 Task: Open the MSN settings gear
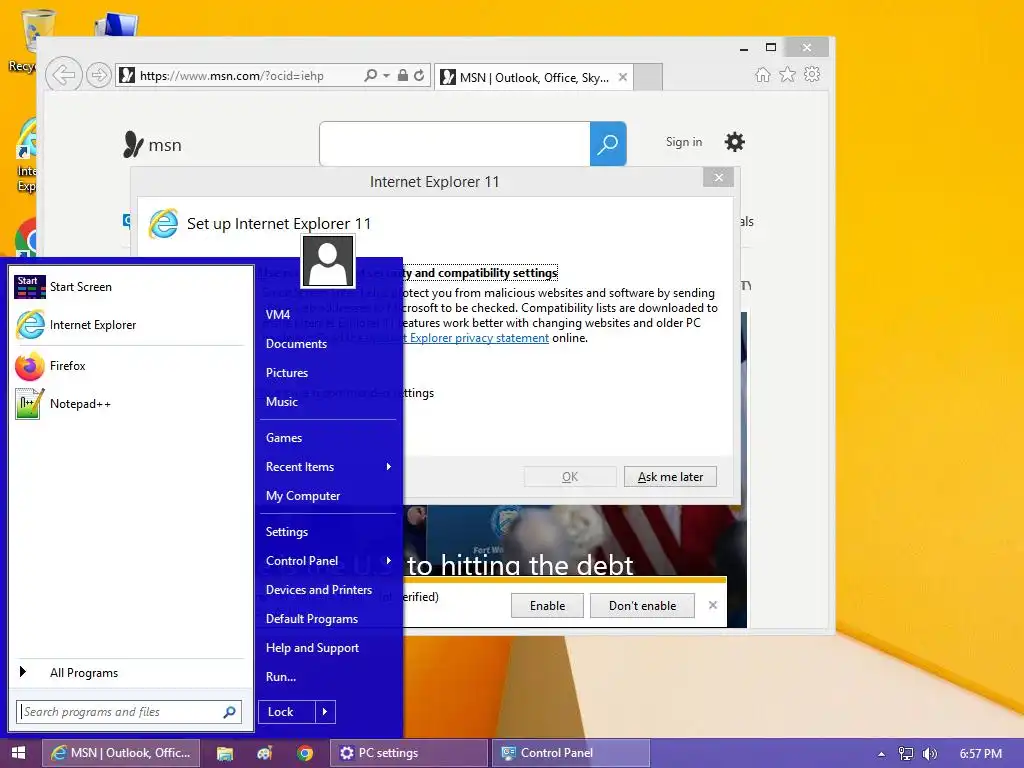tap(735, 142)
